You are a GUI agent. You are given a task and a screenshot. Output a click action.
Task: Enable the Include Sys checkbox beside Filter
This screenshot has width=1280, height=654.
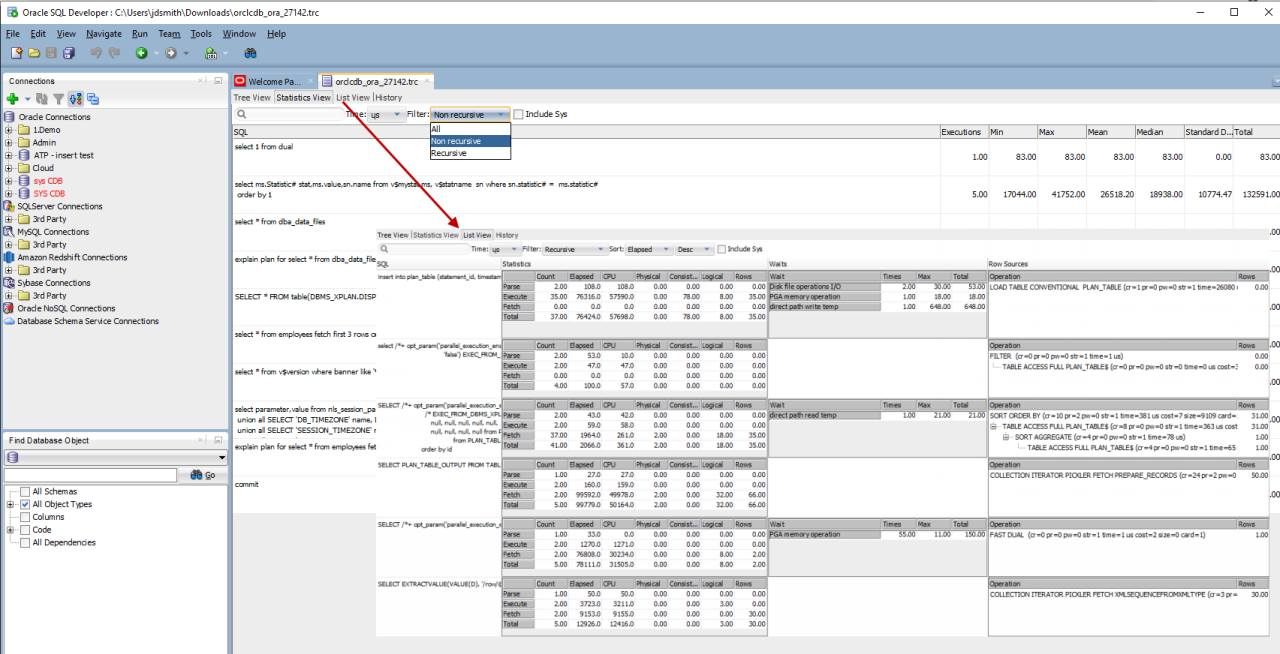[x=518, y=114]
